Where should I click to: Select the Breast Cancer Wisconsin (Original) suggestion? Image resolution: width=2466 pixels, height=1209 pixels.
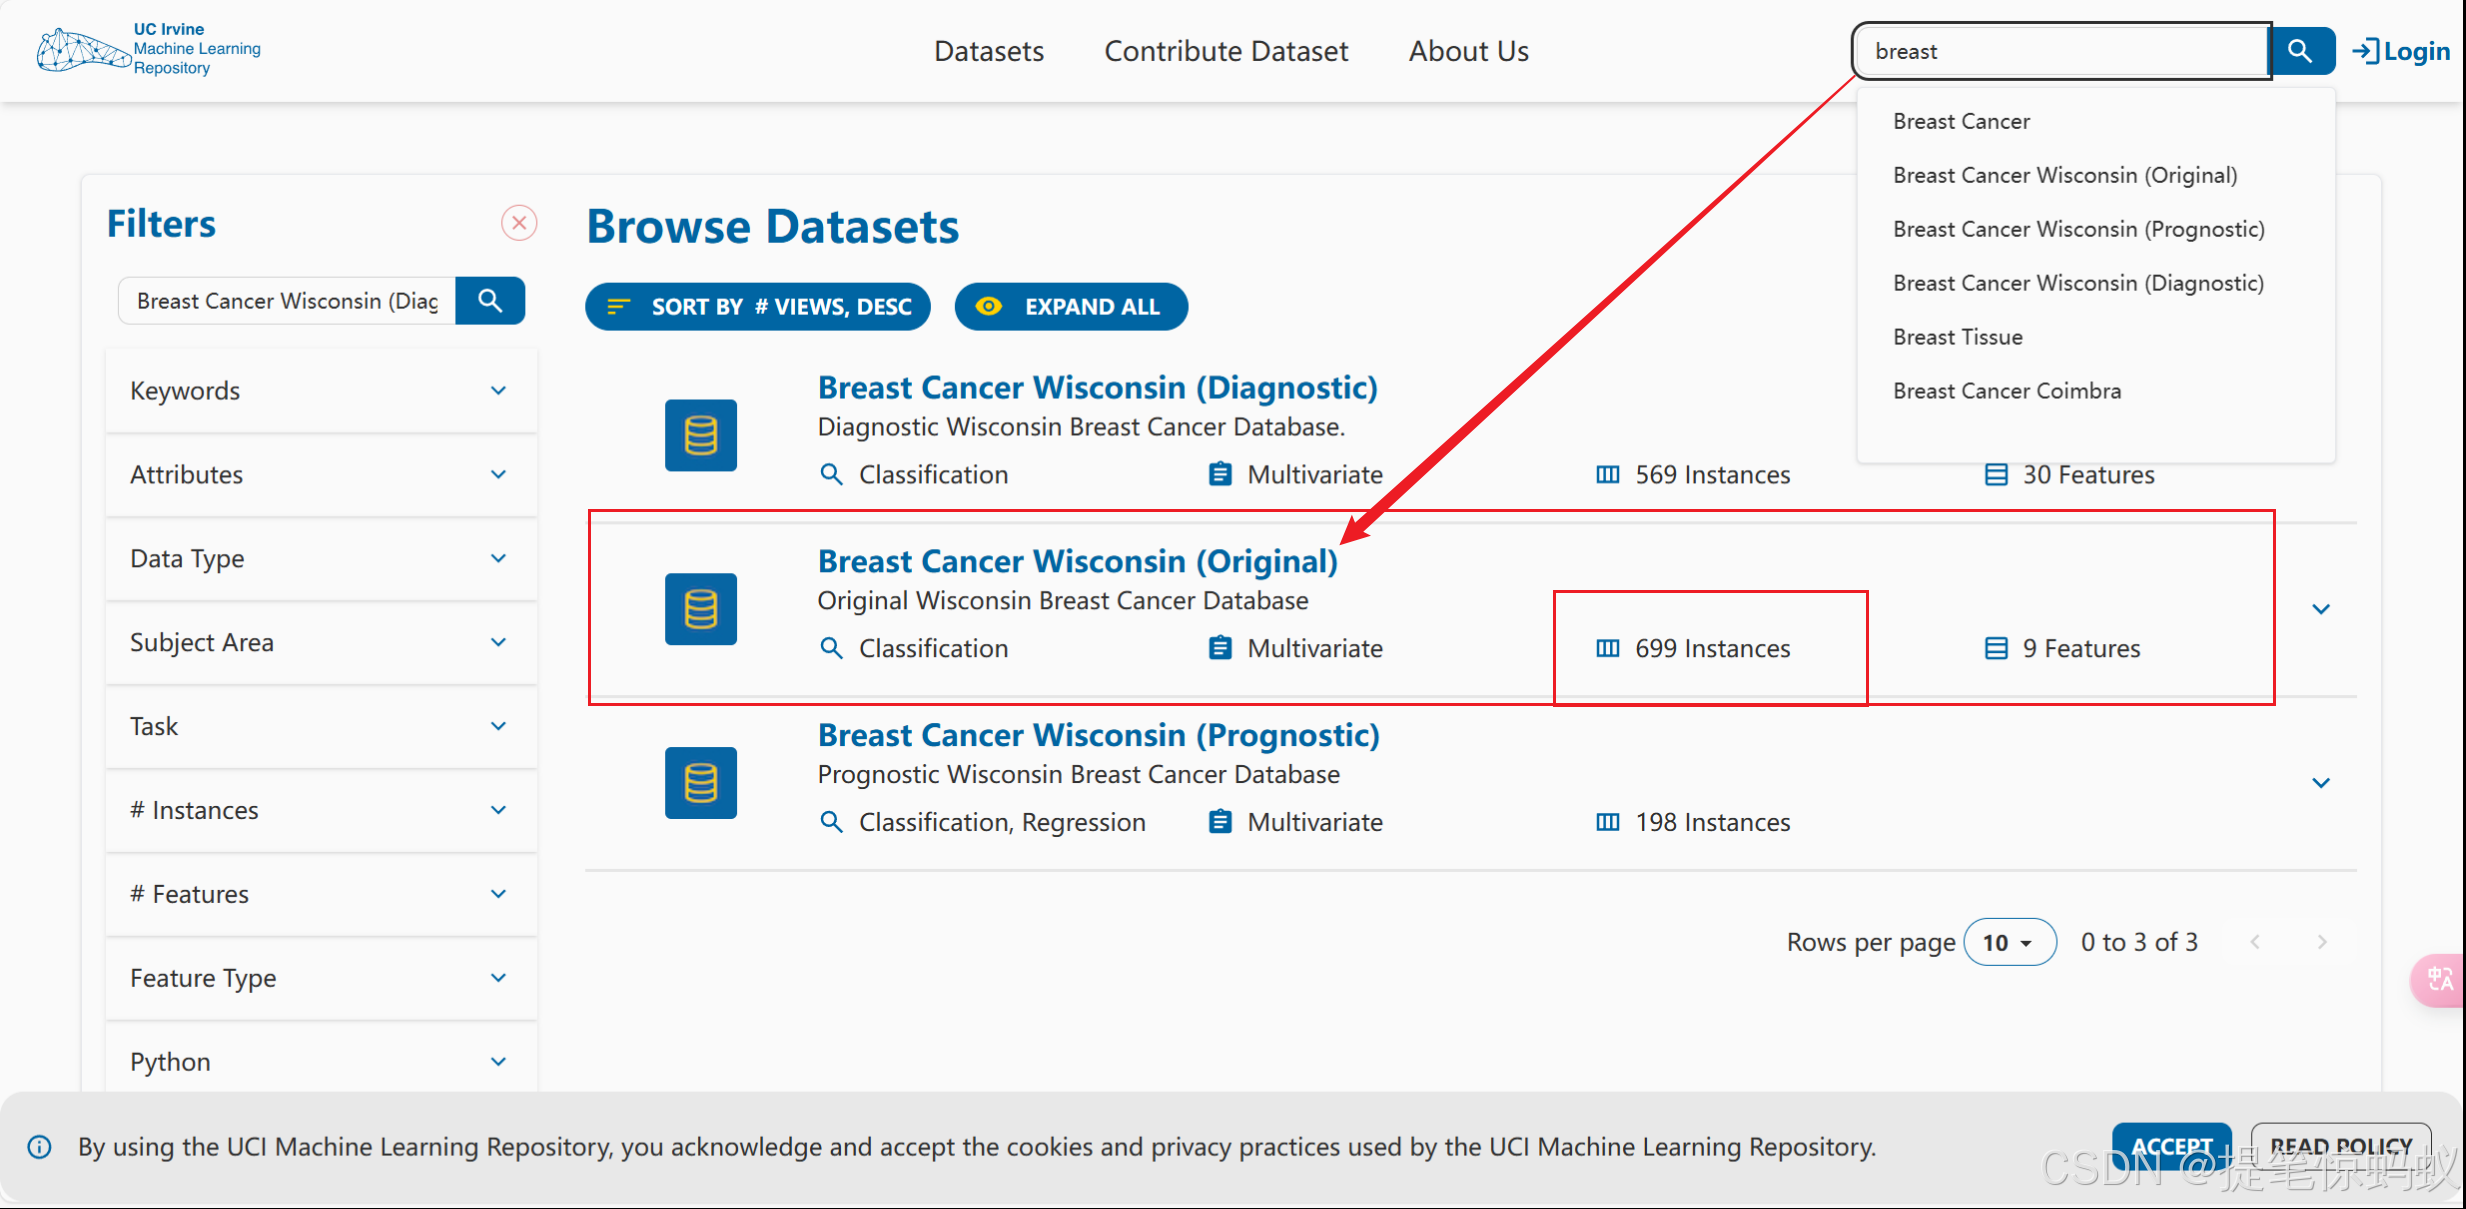pos(2095,175)
